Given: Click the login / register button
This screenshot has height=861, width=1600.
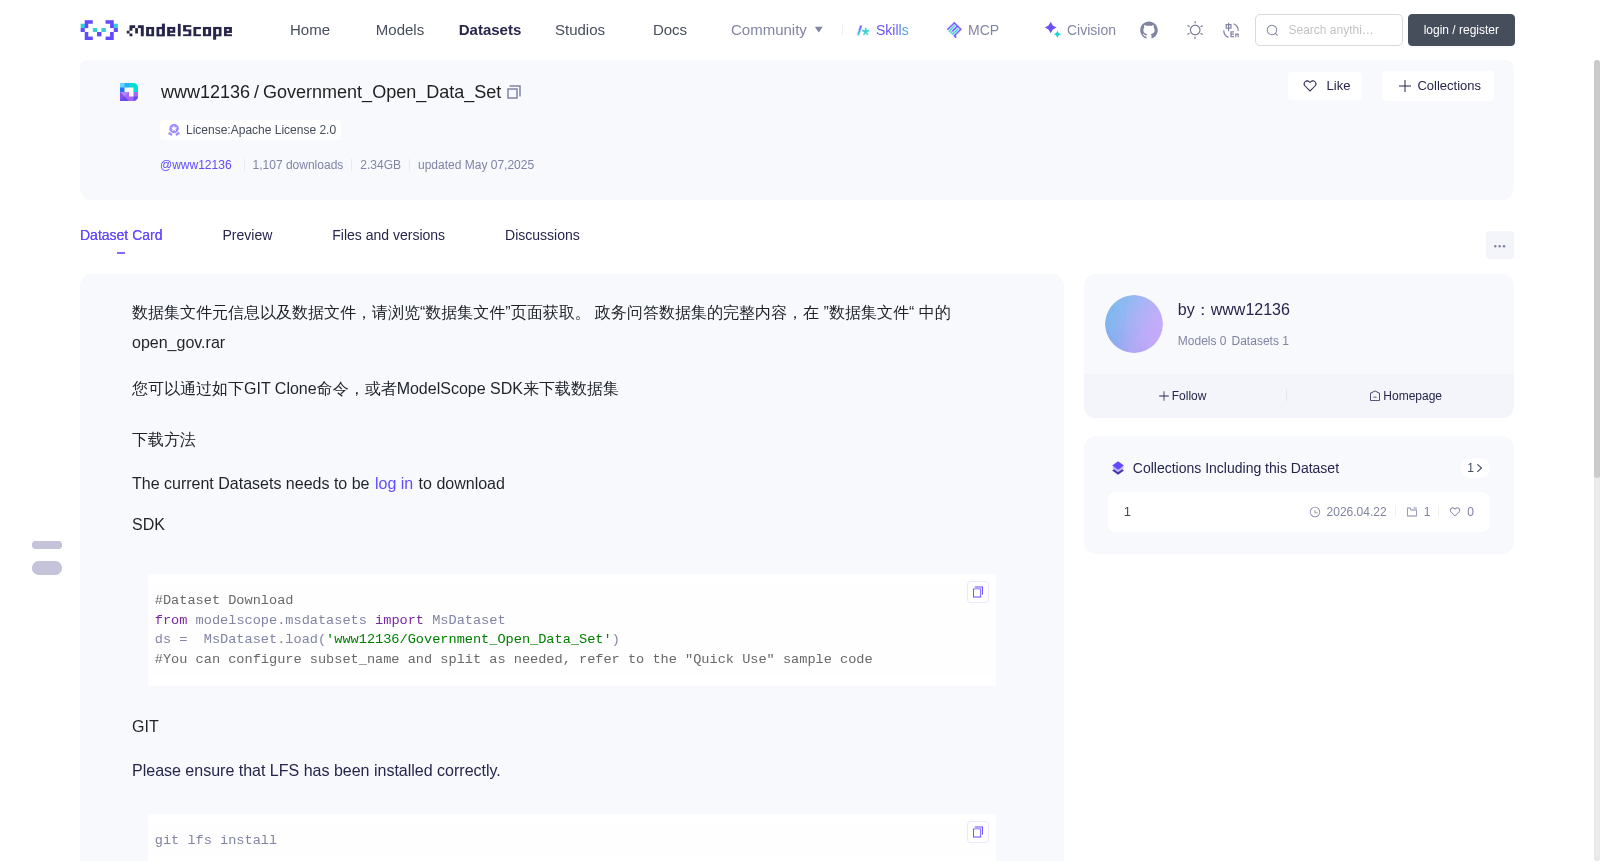Looking at the screenshot, I should click(1461, 30).
